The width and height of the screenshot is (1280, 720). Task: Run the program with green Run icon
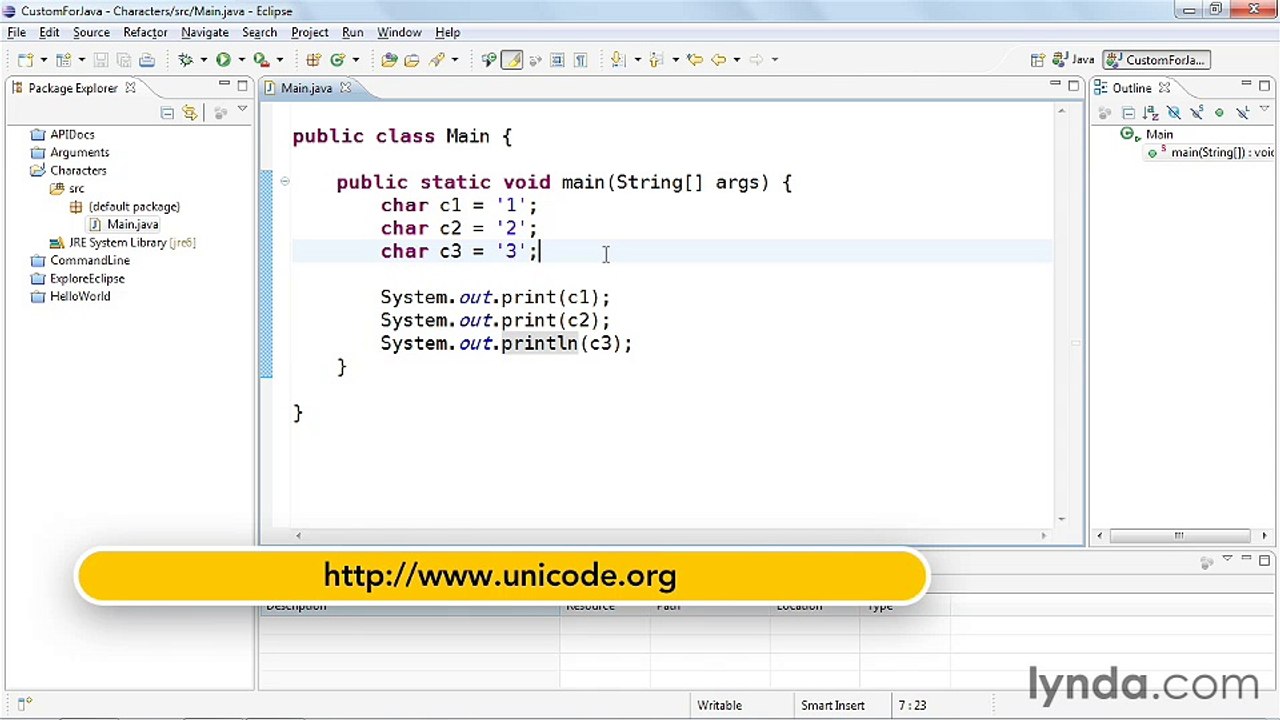click(223, 60)
